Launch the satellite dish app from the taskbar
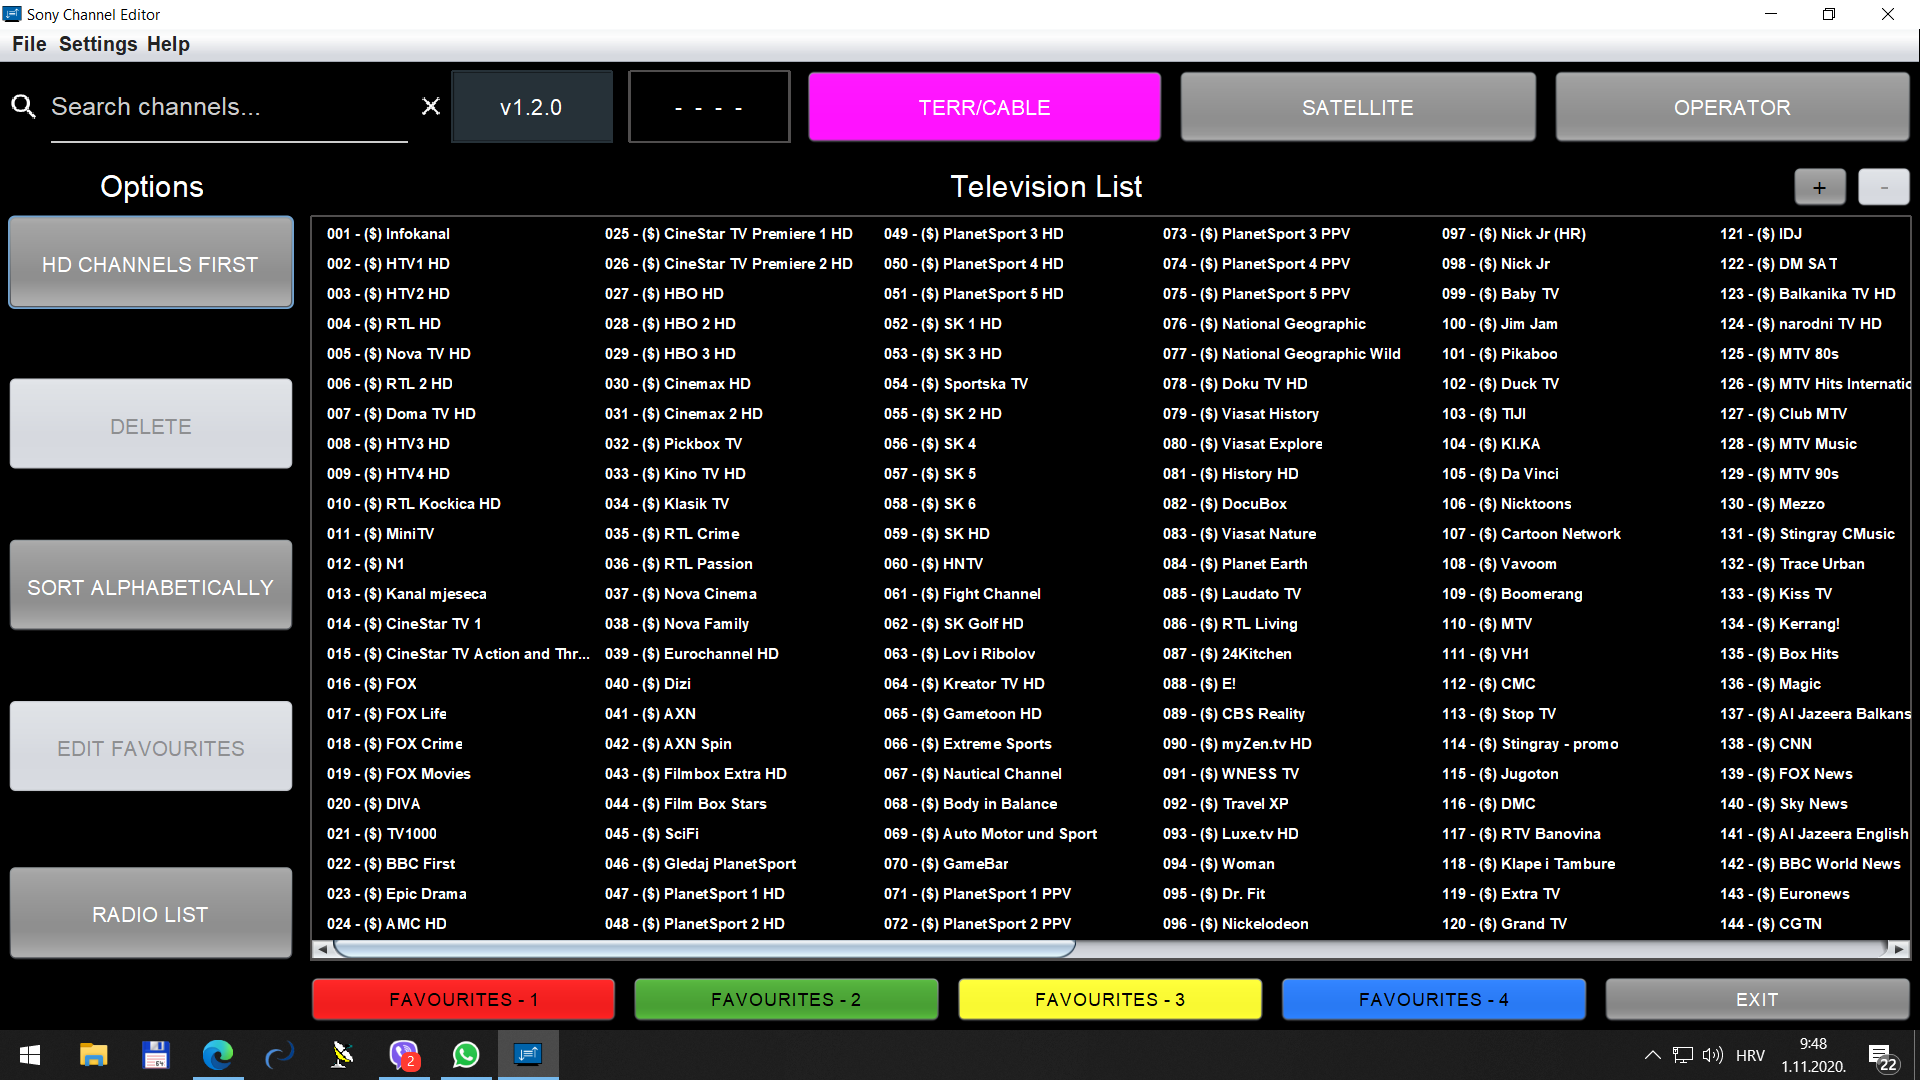Image resolution: width=1920 pixels, height=1080 pixels. [x=341, y=1055]
